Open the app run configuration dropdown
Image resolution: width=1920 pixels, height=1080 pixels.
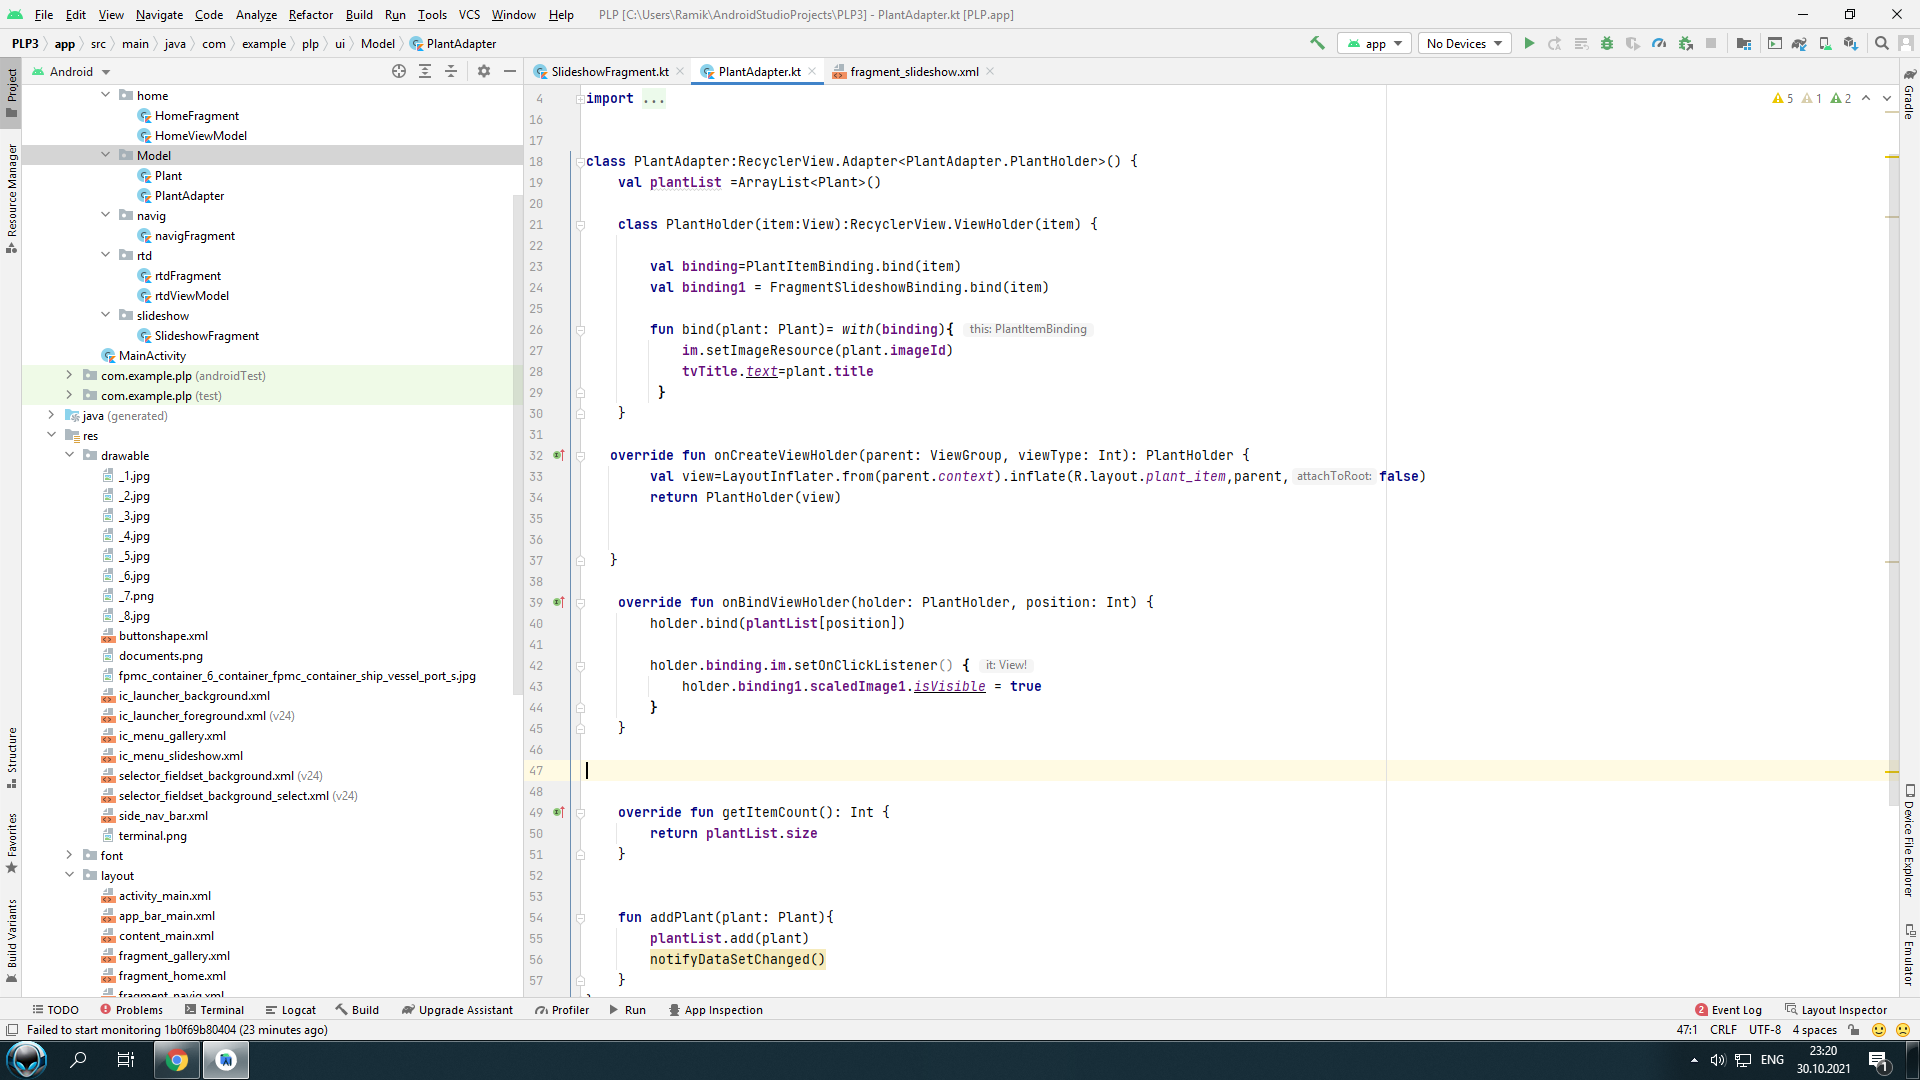[x=1374, y=43]
